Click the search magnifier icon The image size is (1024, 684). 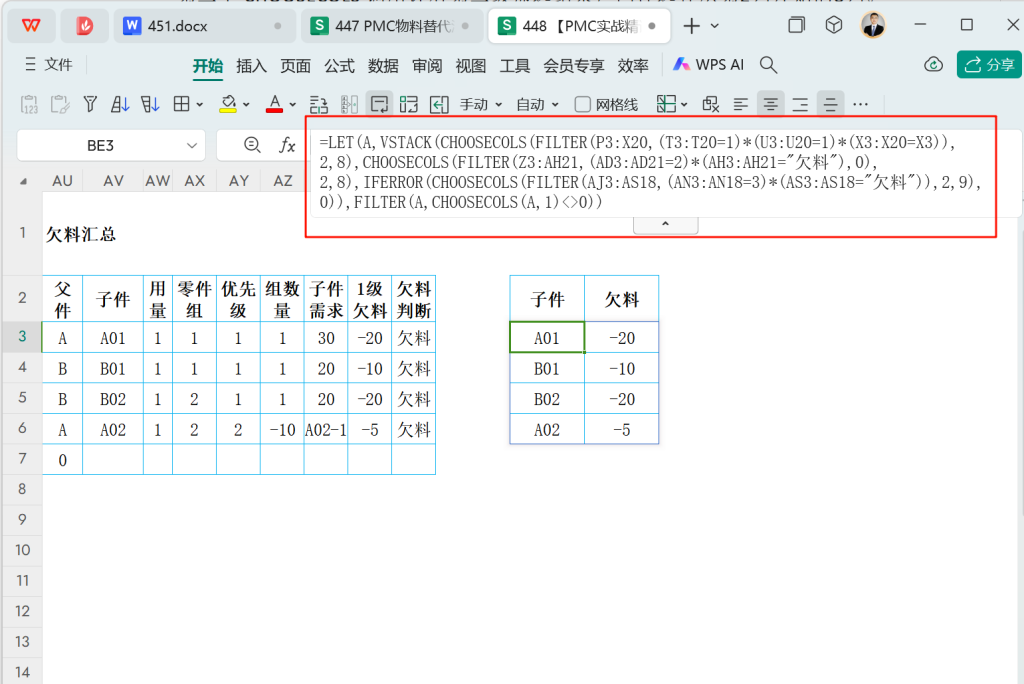(x=769, y=65)
